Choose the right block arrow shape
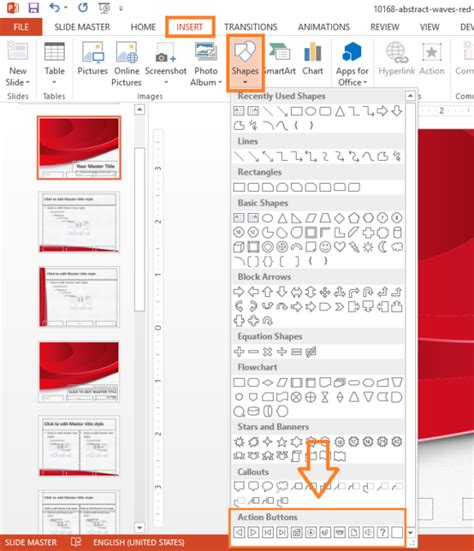Screen dimensions: 474x551 coord(239,292)
